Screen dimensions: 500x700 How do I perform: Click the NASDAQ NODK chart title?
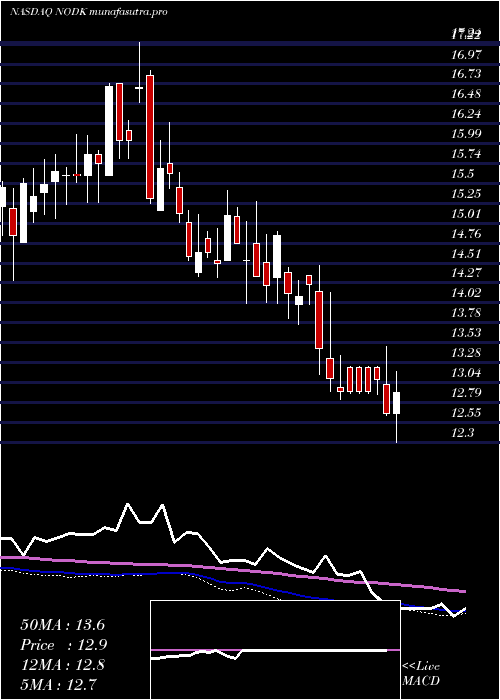point(88,12)
